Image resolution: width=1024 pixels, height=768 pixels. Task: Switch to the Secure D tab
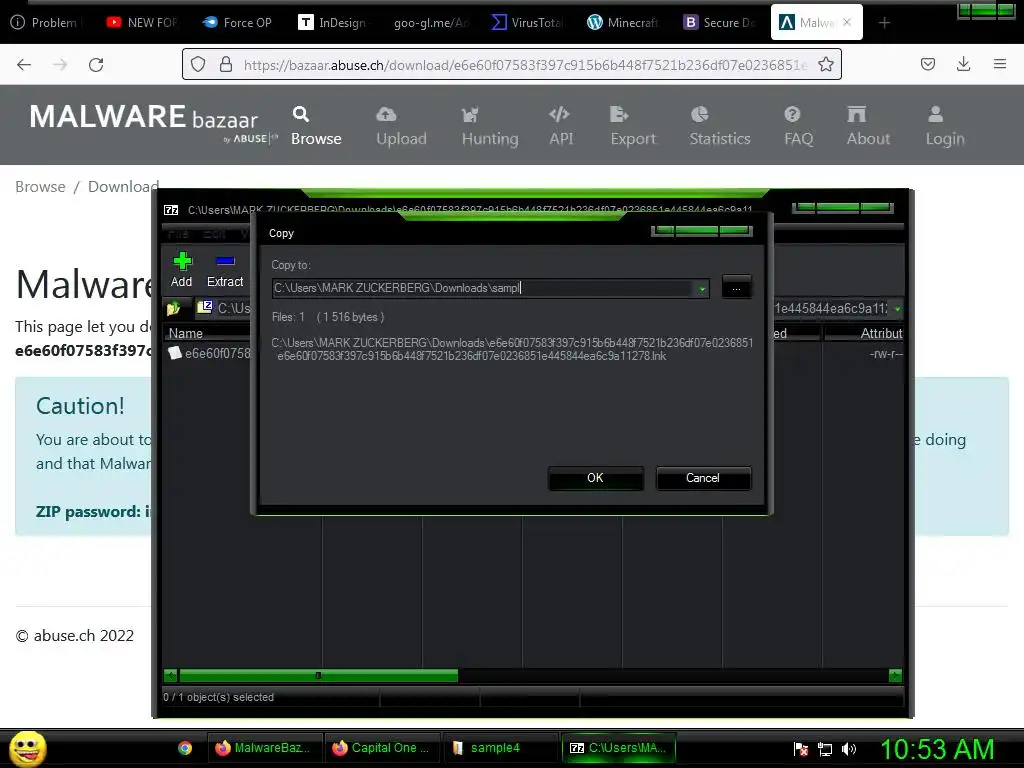[718, 22]
